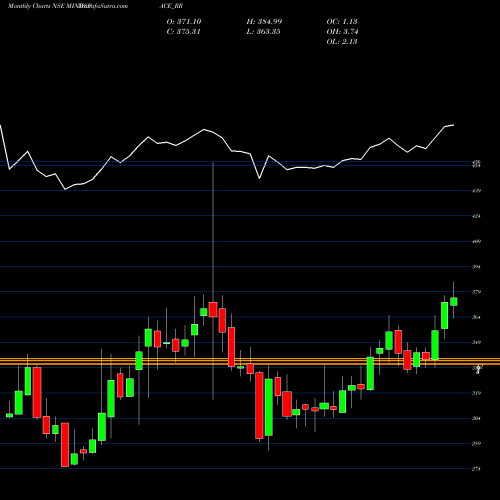Click the 364 price axis label

pos(476,317)
